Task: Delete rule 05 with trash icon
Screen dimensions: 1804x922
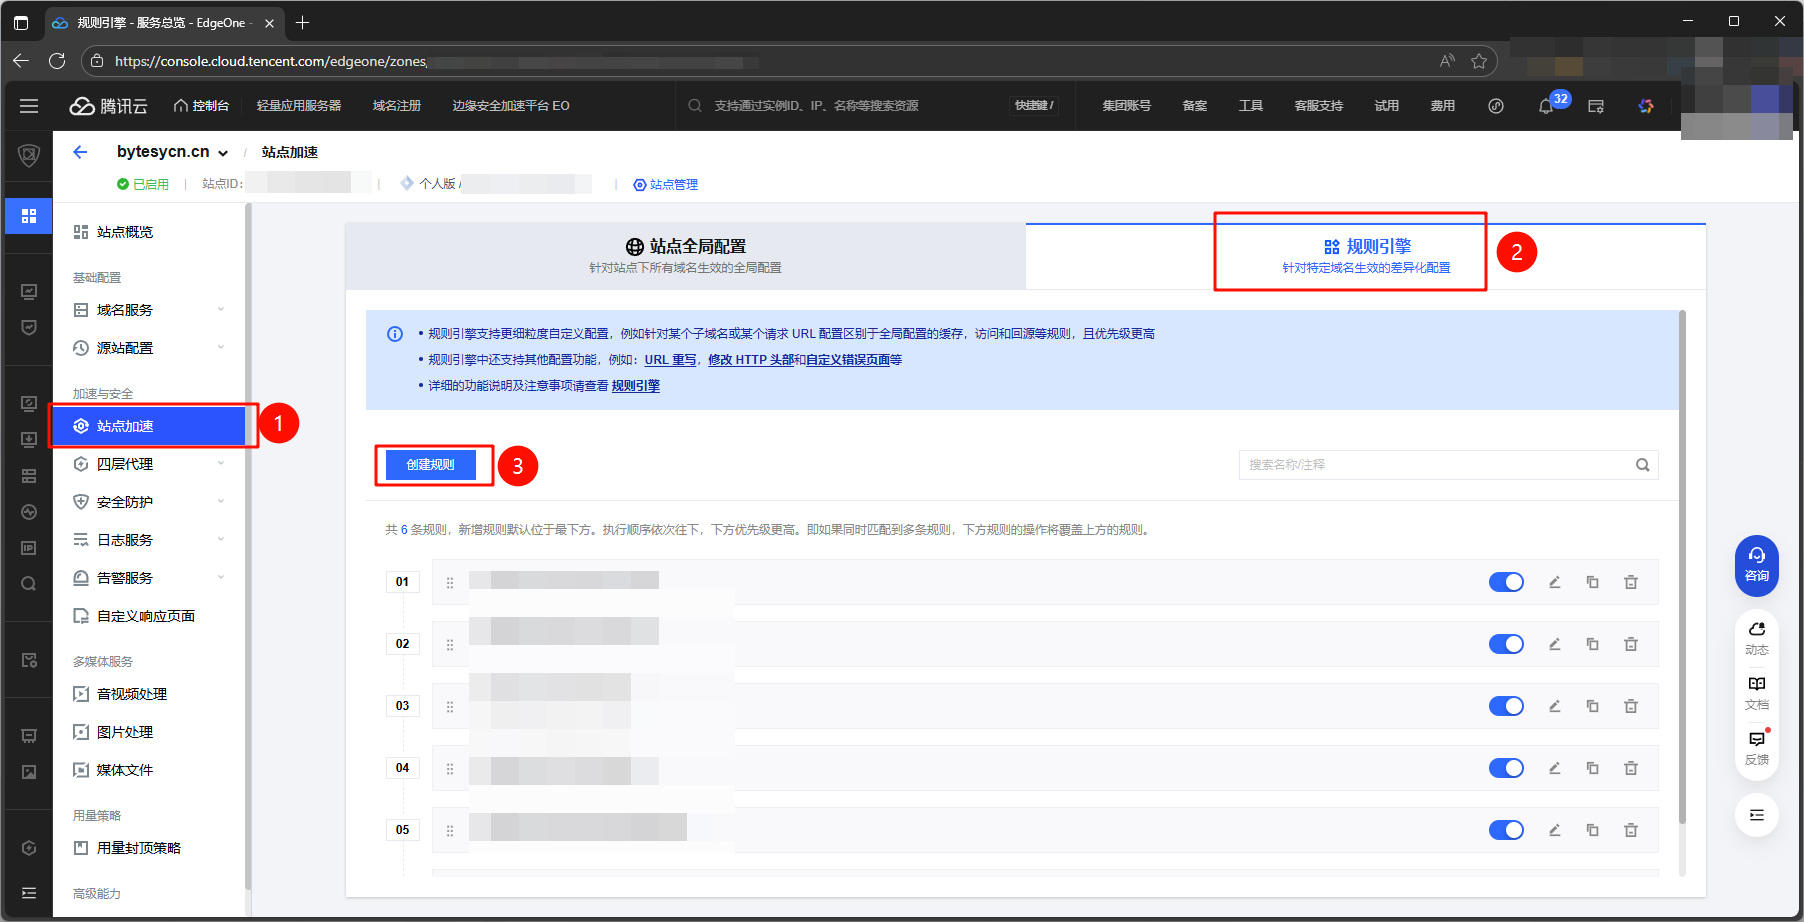Action: [1631, 830]
